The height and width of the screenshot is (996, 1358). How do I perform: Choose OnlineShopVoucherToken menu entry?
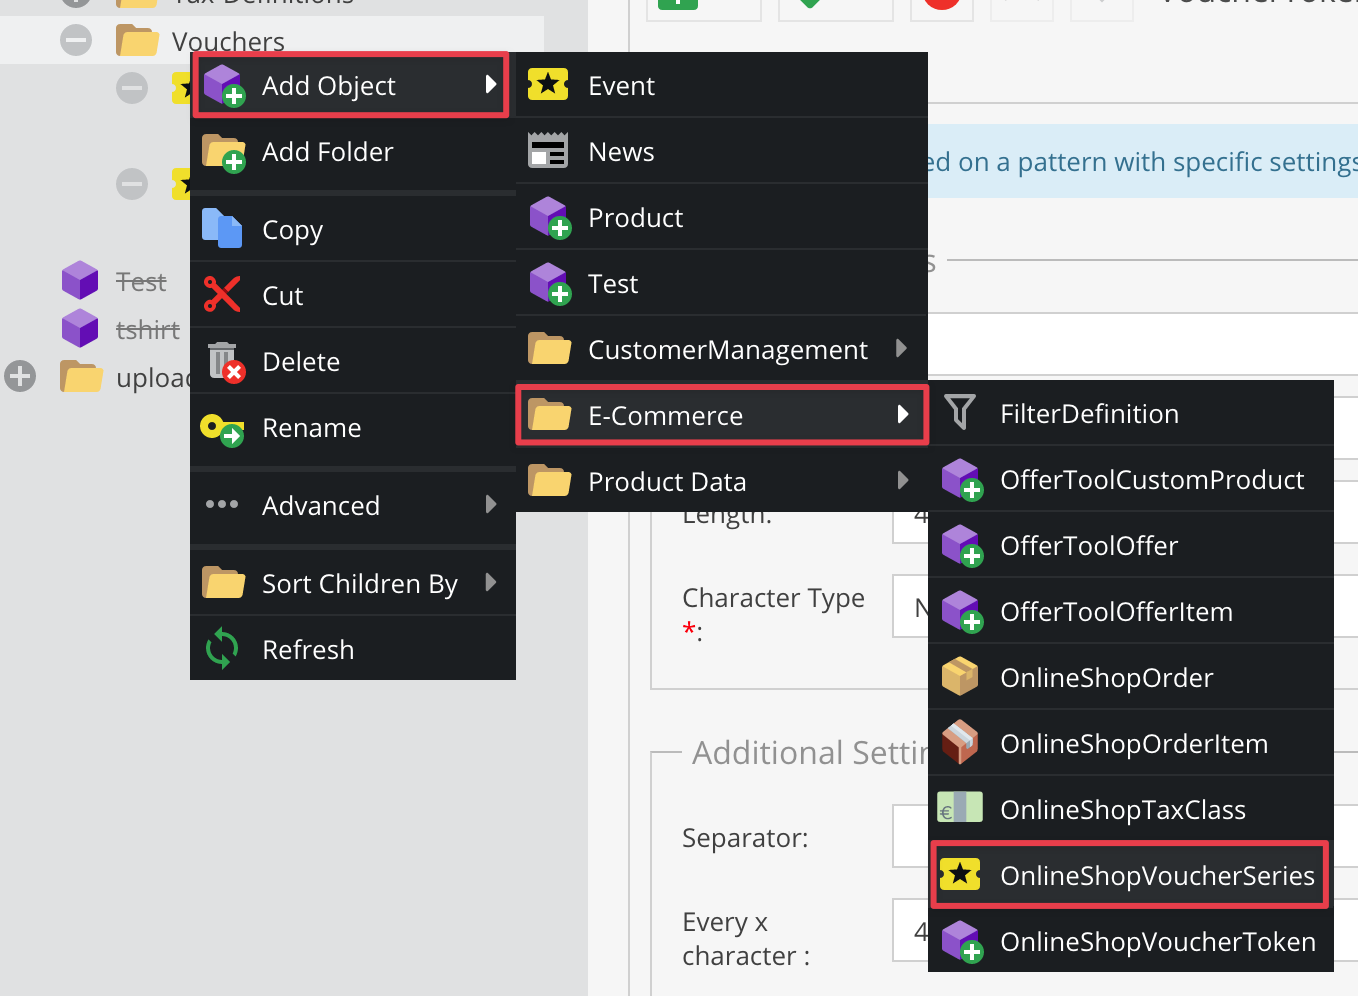(x=1157, y=941)
